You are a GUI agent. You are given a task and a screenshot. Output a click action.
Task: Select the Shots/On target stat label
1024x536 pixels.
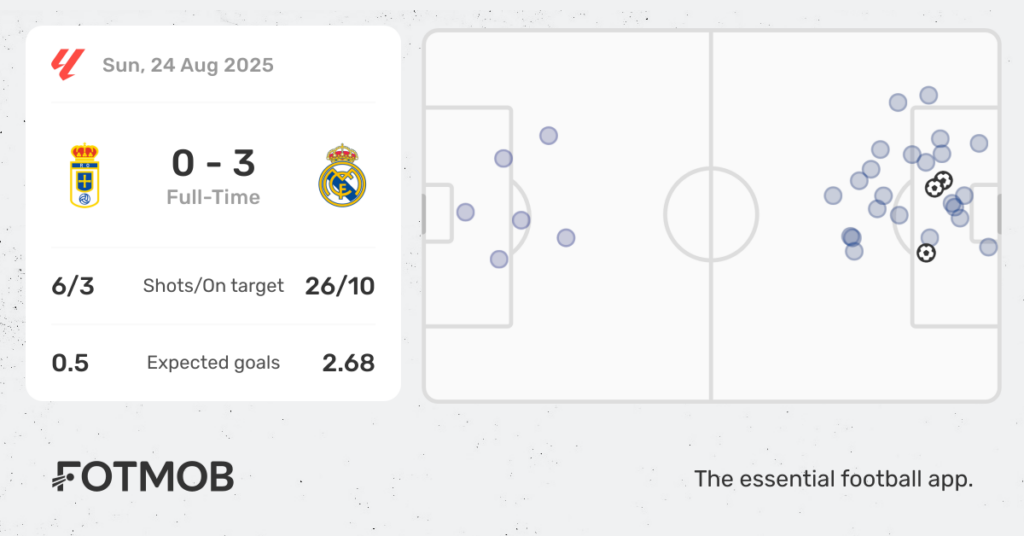click(x=214, y=286)
